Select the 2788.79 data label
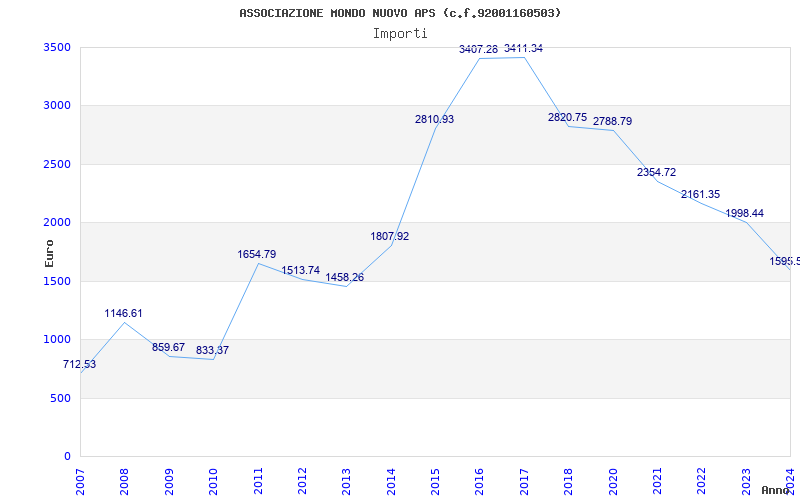This screenshot has height=500, width=800. click(x=612, y=121)
